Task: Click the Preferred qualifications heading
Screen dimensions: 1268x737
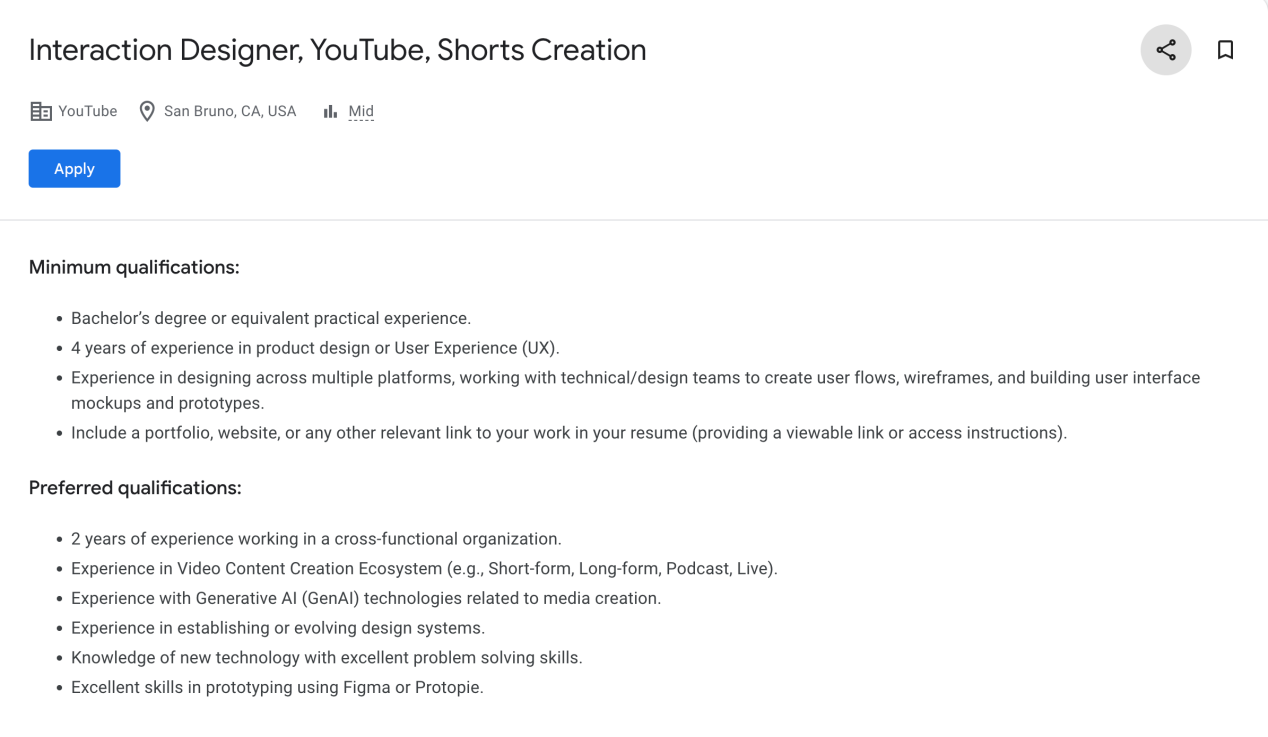Action: (135, 488)
